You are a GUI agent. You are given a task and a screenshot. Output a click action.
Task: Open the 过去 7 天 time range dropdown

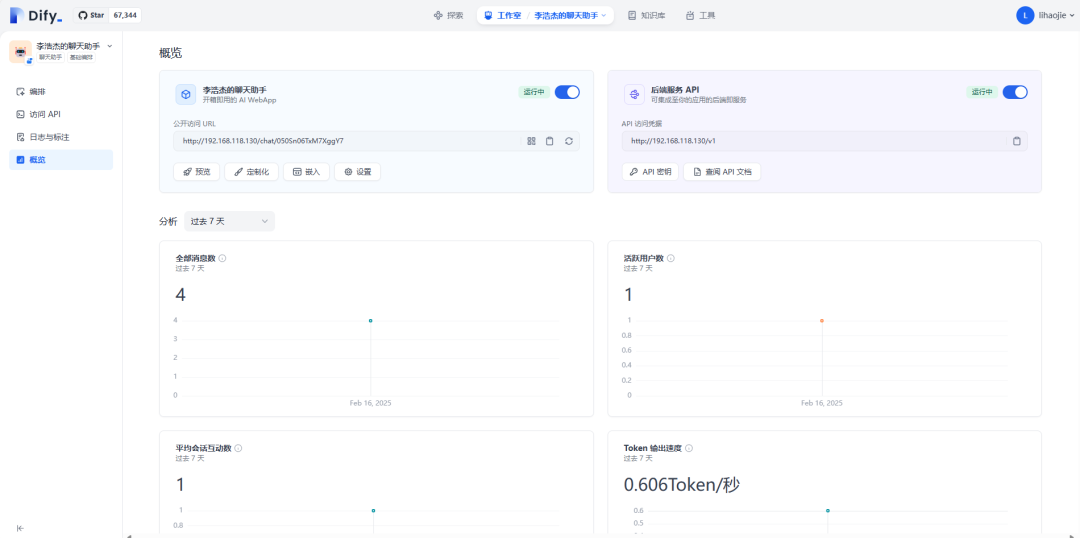229,221
